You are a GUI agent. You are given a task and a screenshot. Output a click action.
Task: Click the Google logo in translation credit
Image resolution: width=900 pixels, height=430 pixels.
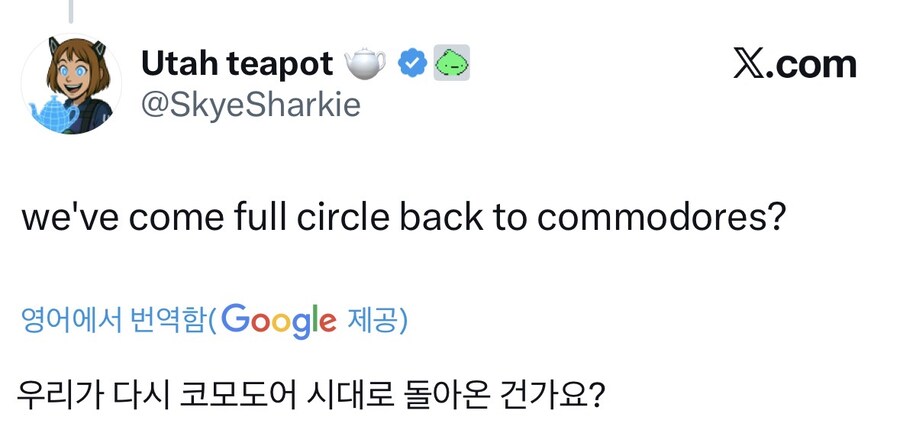[279, 320]
